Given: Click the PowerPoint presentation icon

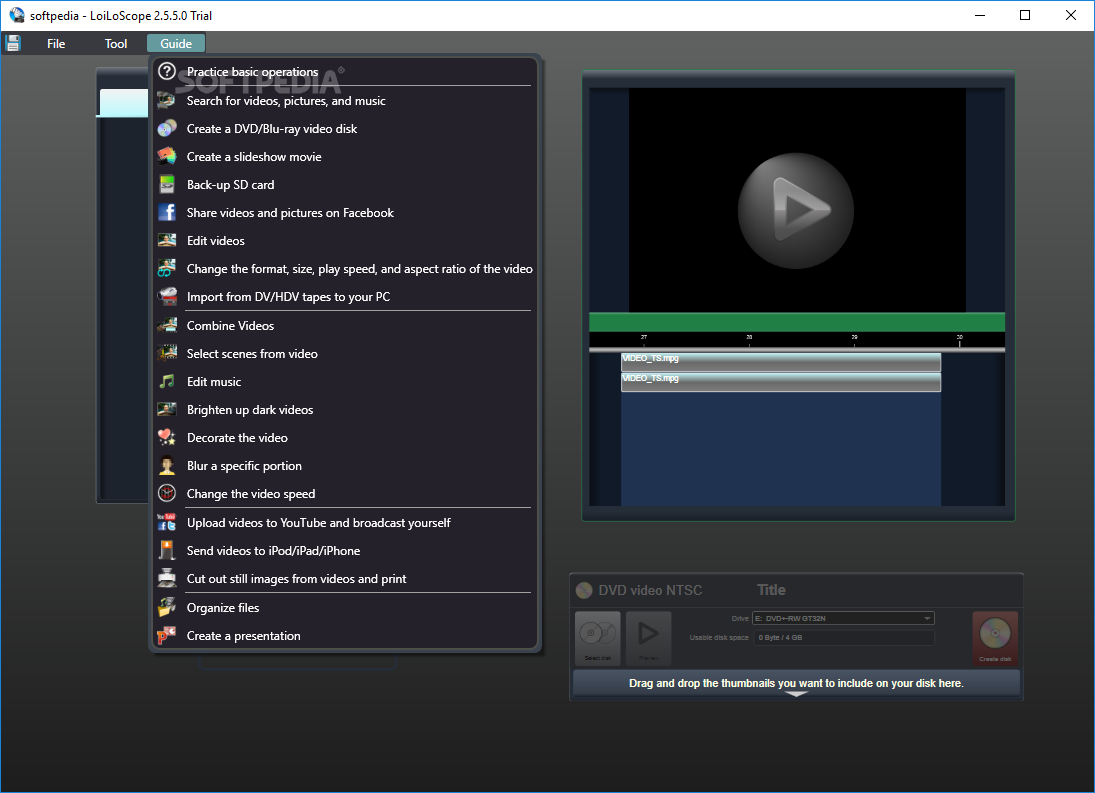Looking at the screenshot, I should [167, 635].
